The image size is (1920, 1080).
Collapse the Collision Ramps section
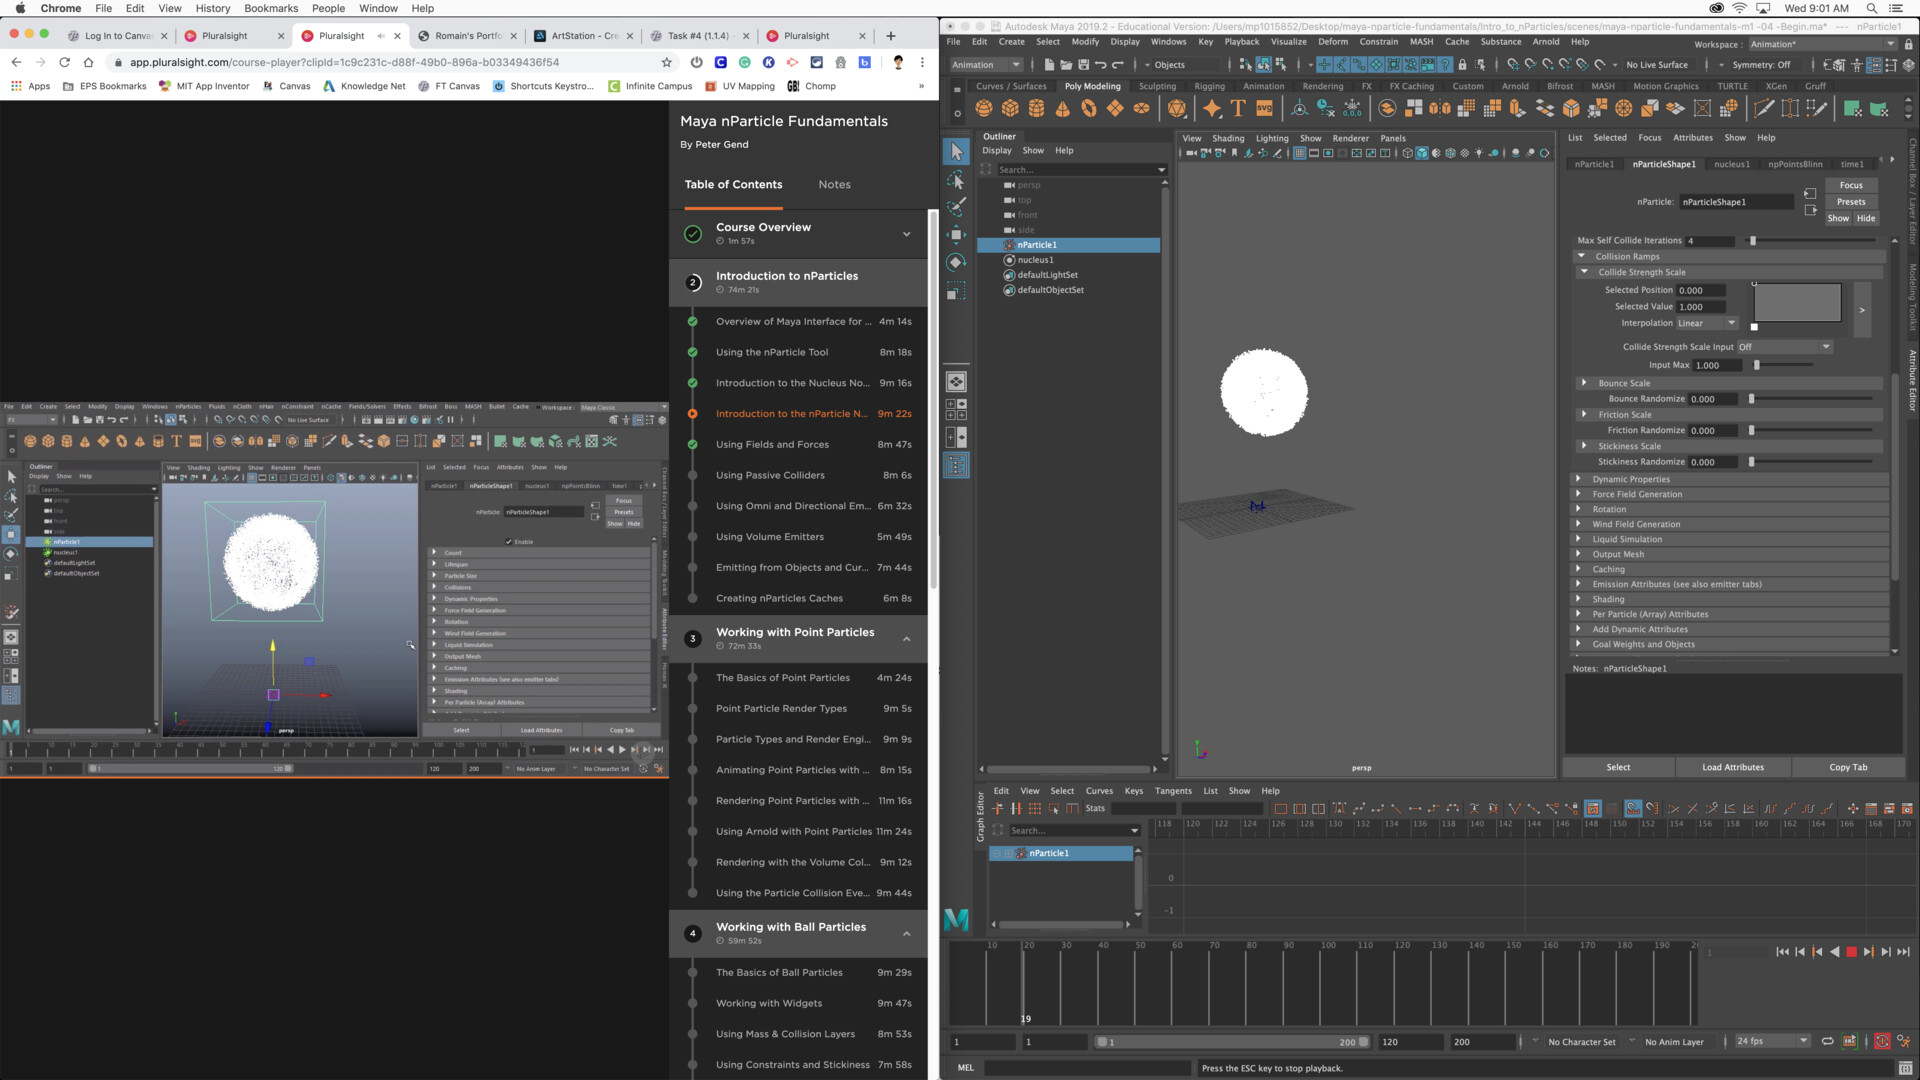click(1582, 256)
